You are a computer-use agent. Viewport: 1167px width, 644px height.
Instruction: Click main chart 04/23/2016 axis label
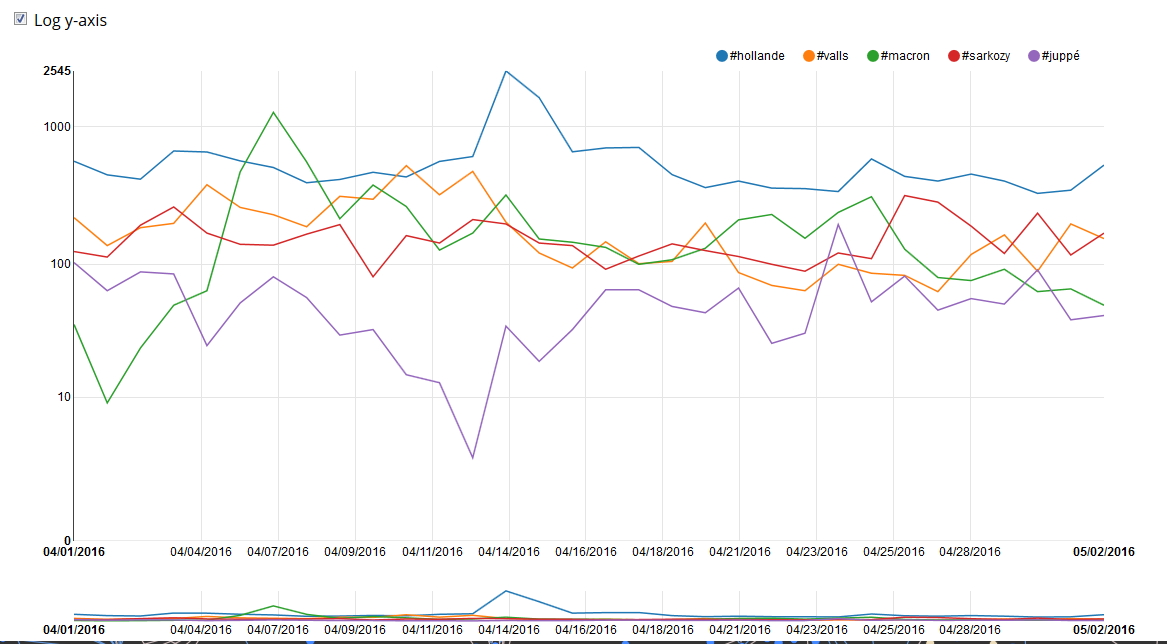coord(817,552)
